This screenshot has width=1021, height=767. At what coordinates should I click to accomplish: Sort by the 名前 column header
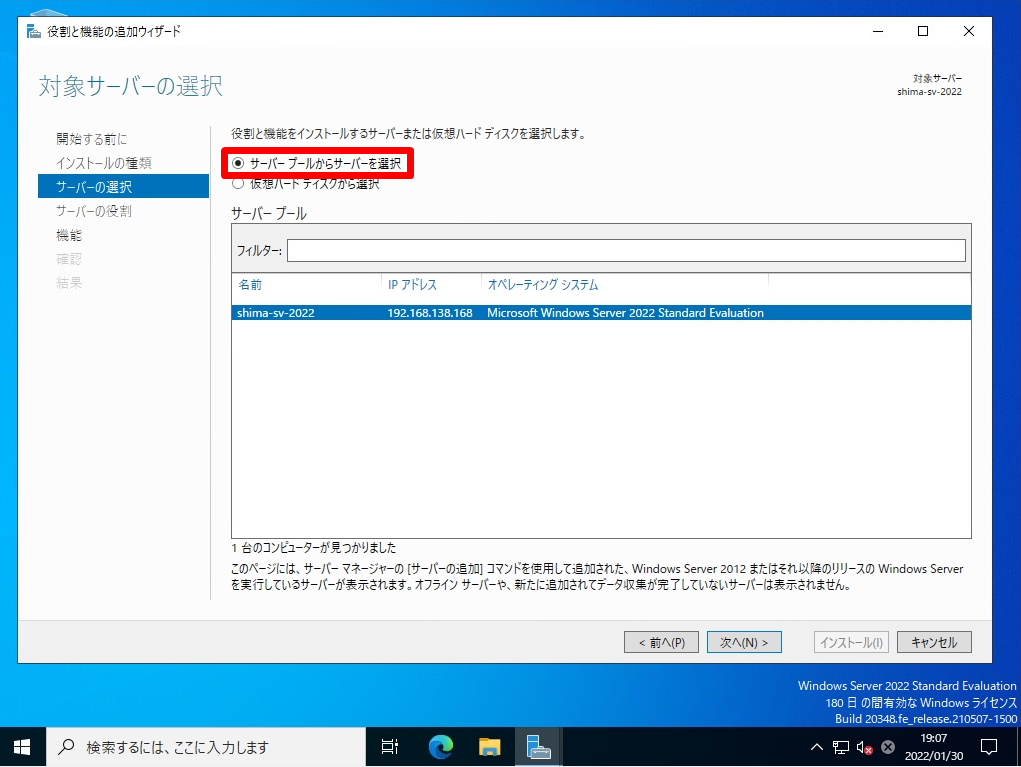pyautogui.click(x=250, y=285)
